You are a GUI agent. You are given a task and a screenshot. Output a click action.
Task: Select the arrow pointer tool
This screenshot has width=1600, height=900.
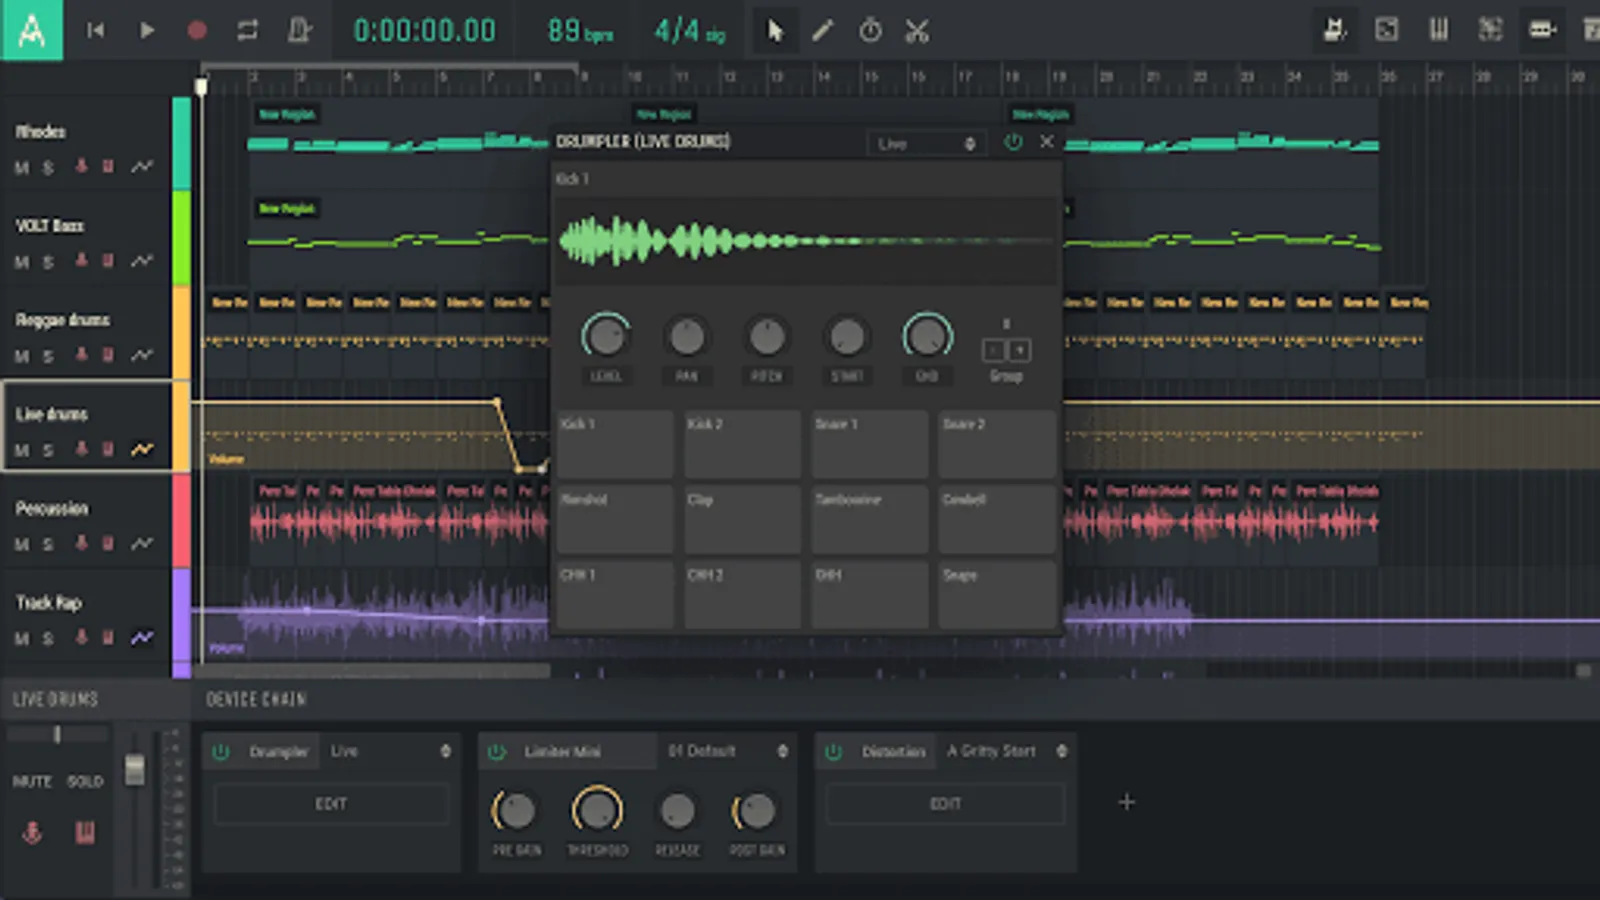tap(775, 31)
